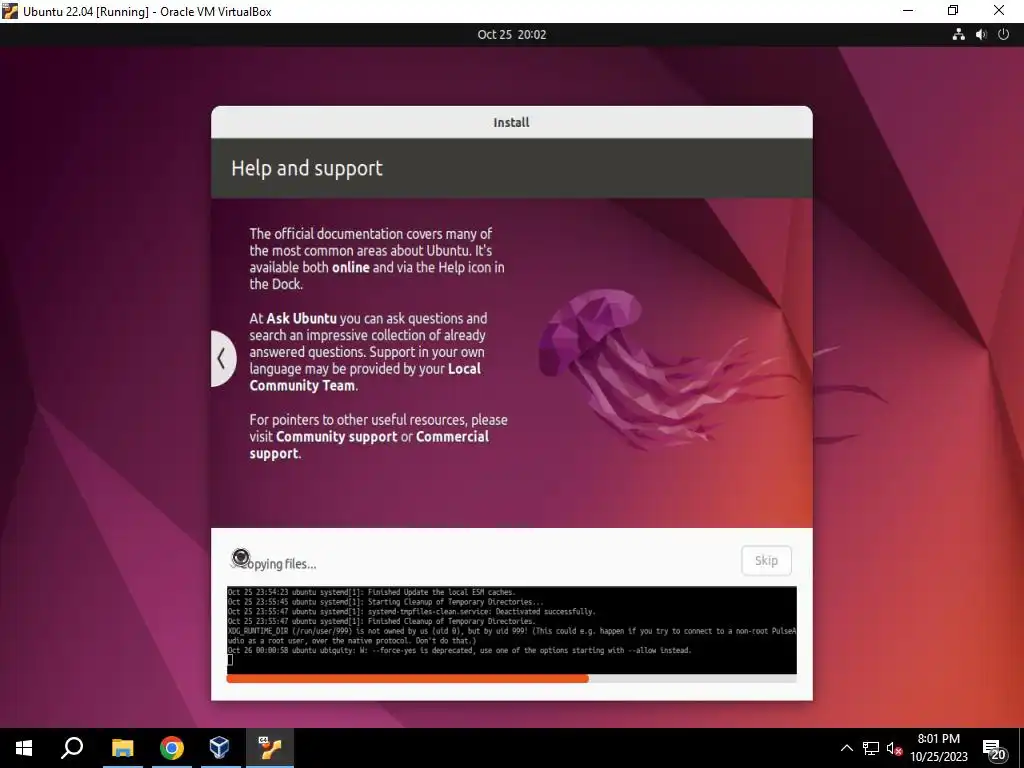The image size is (1024, 768).
Task: Select the running Ubuntu VM taskbar icon
Action: [x=270, y=748]
